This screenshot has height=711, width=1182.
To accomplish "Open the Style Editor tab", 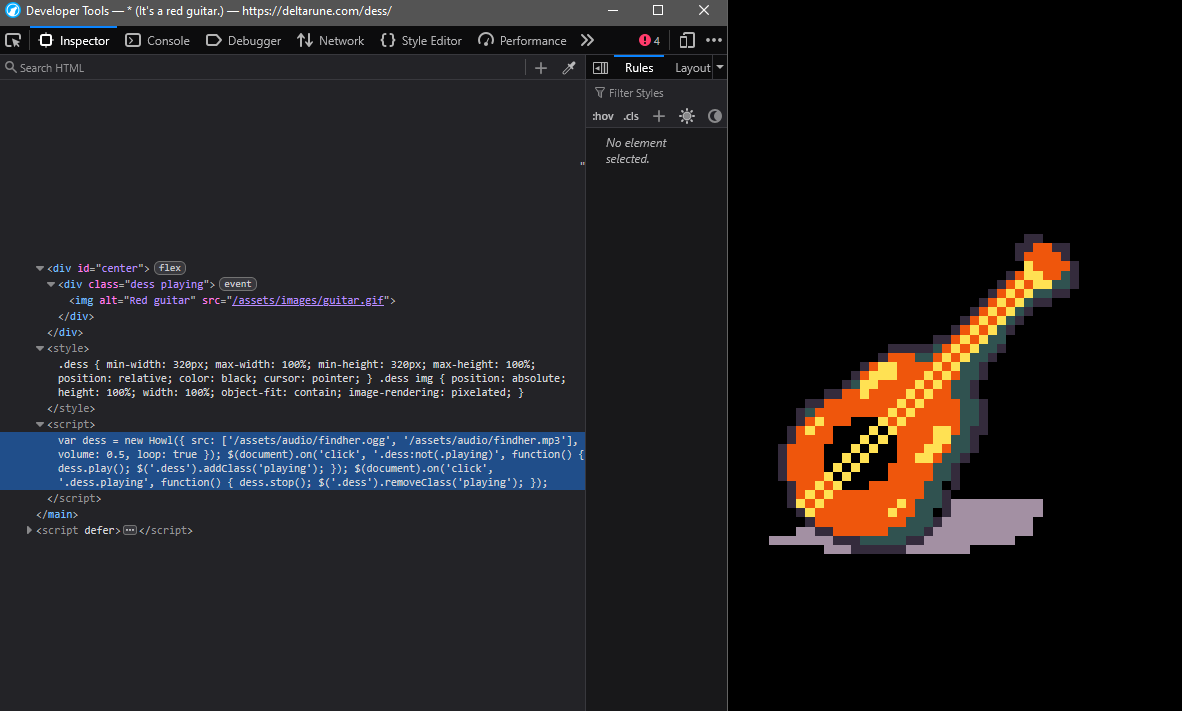I will [421, 41].
